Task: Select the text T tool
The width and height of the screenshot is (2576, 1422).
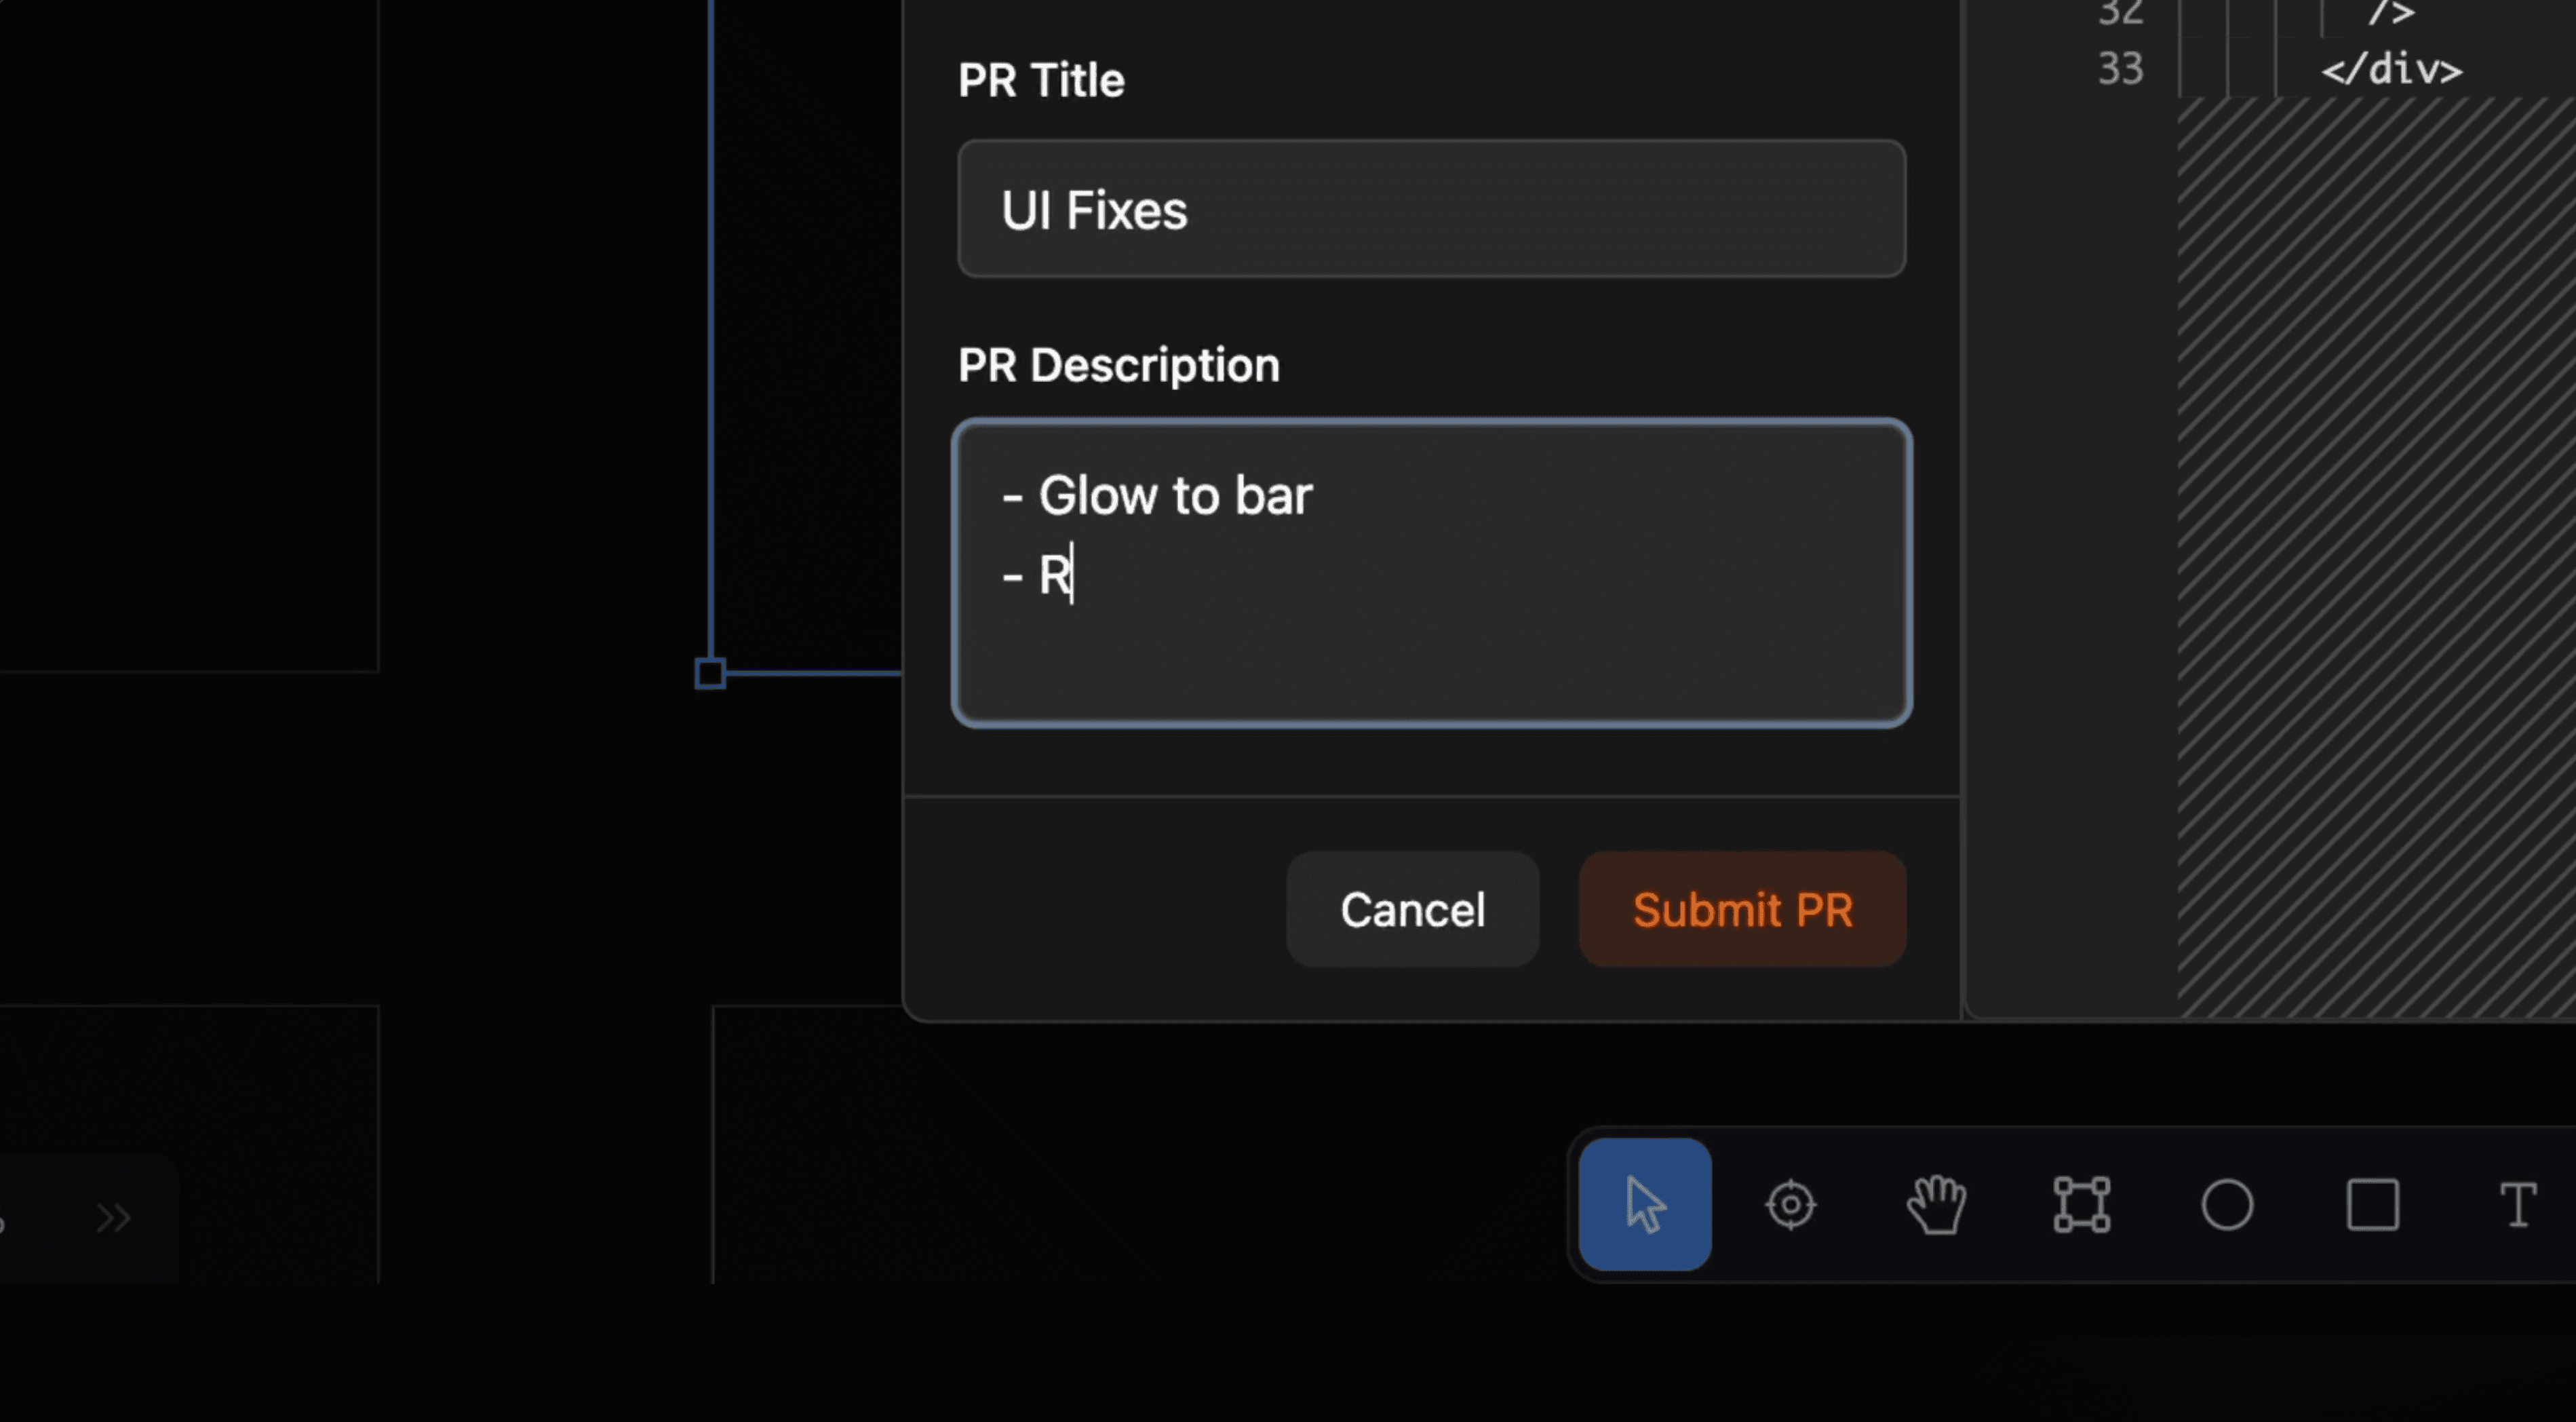Action: tap(2518, 1204)
